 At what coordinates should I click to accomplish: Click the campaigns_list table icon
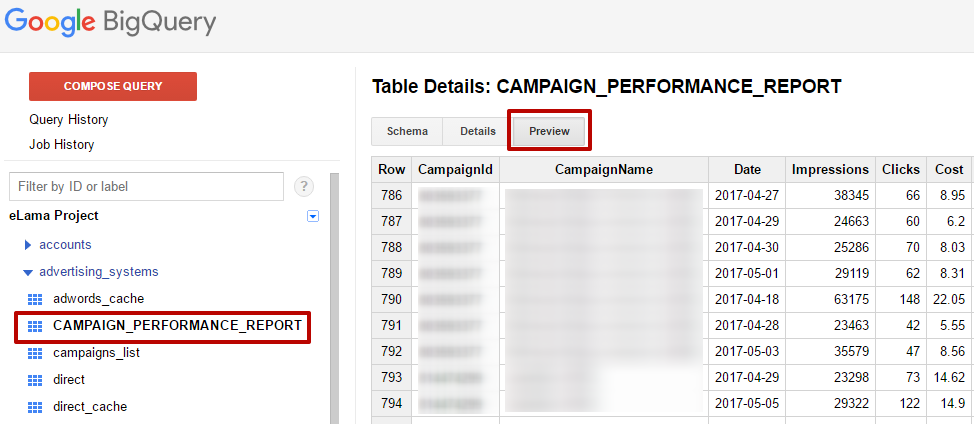pos(35,353)
